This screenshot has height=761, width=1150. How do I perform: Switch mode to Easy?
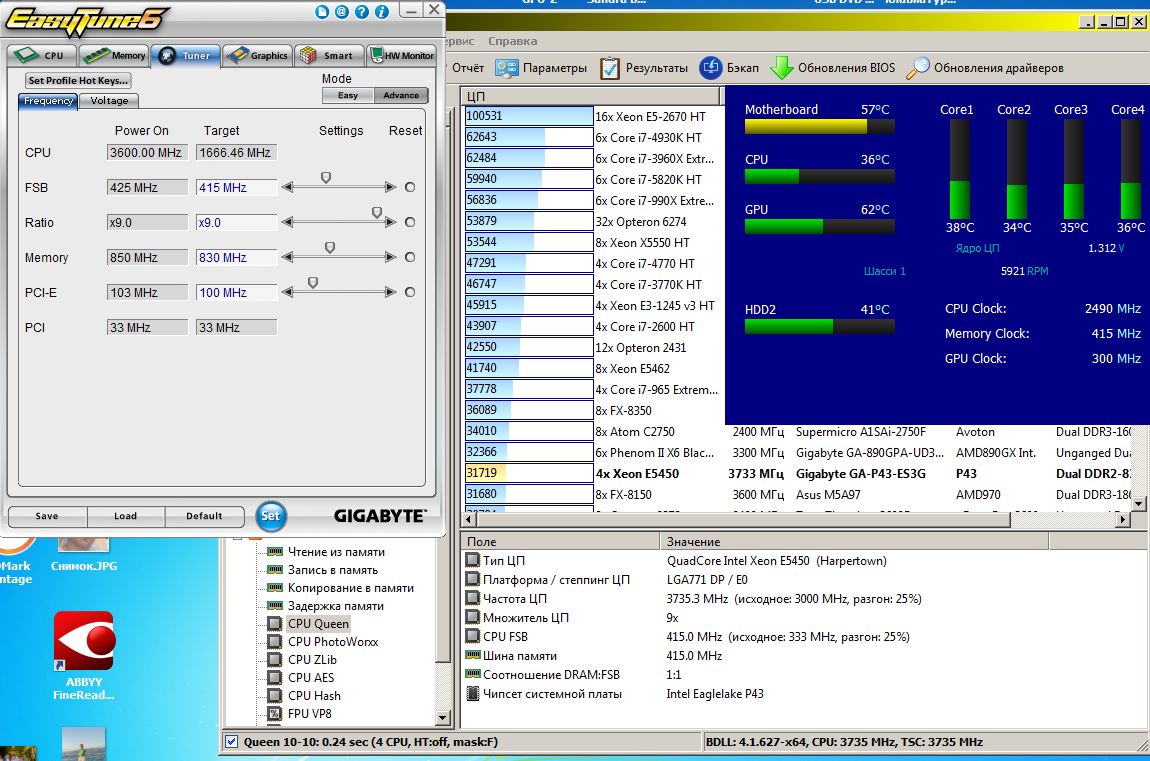pos(348,95)
